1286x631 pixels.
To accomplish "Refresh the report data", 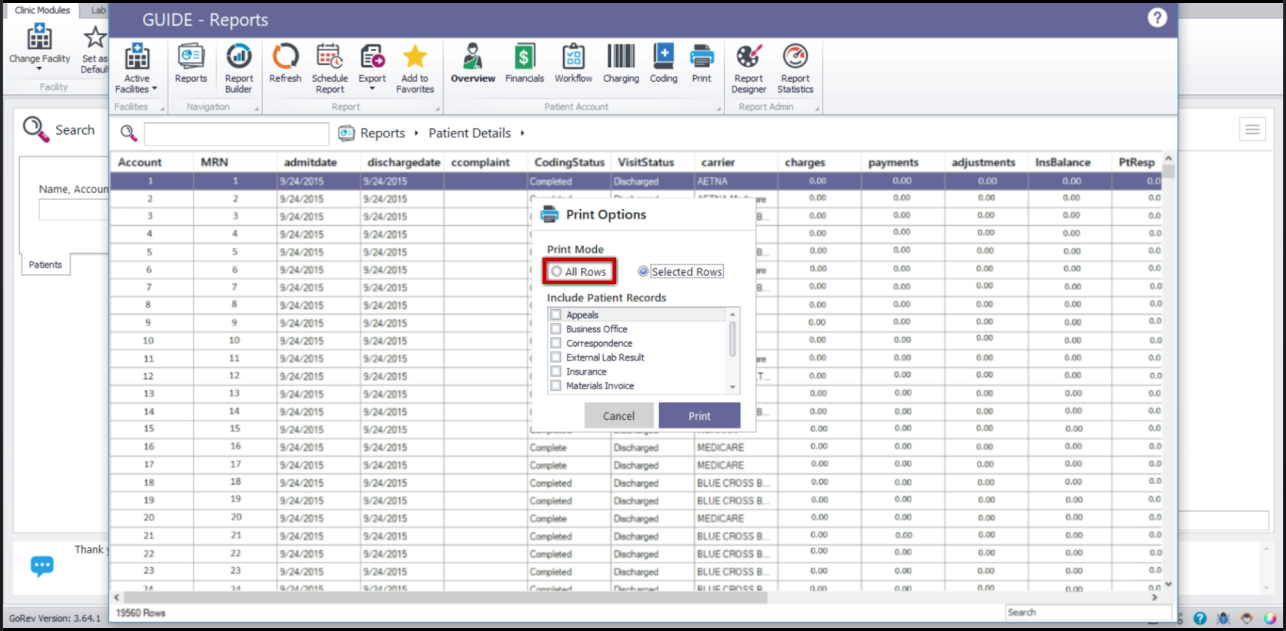I will [285, 63].
